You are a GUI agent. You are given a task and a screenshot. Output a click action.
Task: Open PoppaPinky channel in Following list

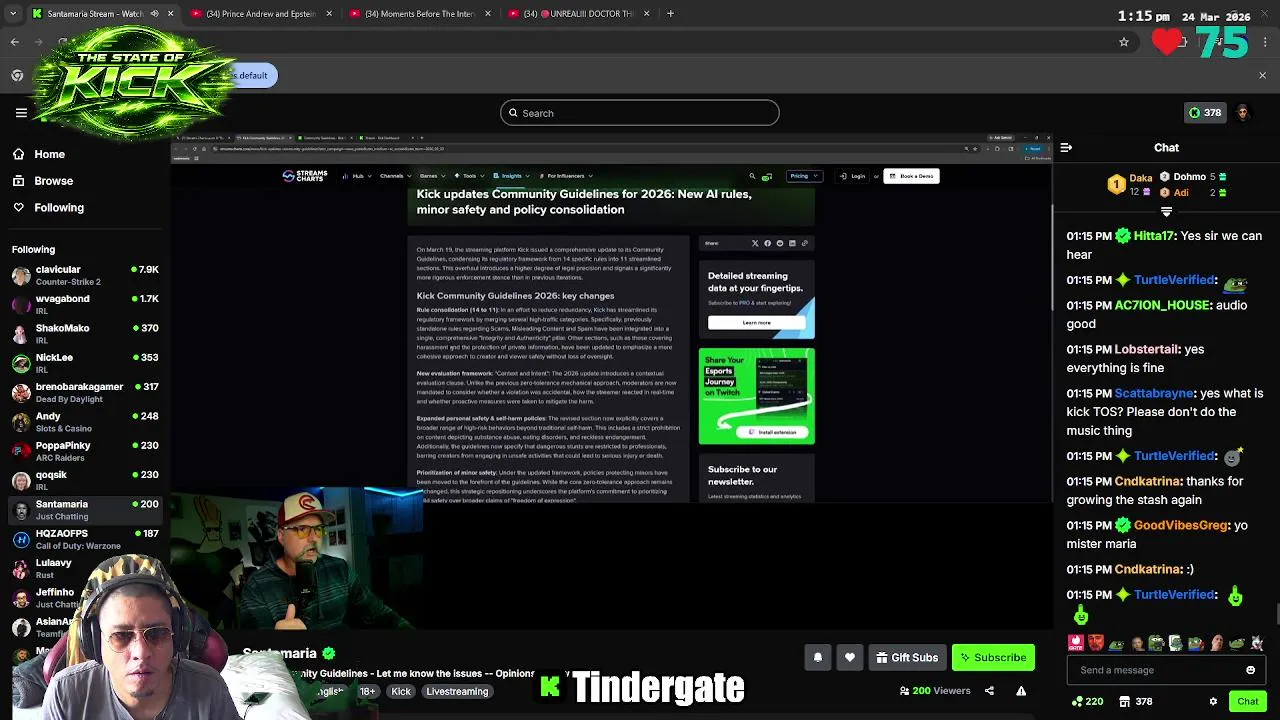click(85, 451)
